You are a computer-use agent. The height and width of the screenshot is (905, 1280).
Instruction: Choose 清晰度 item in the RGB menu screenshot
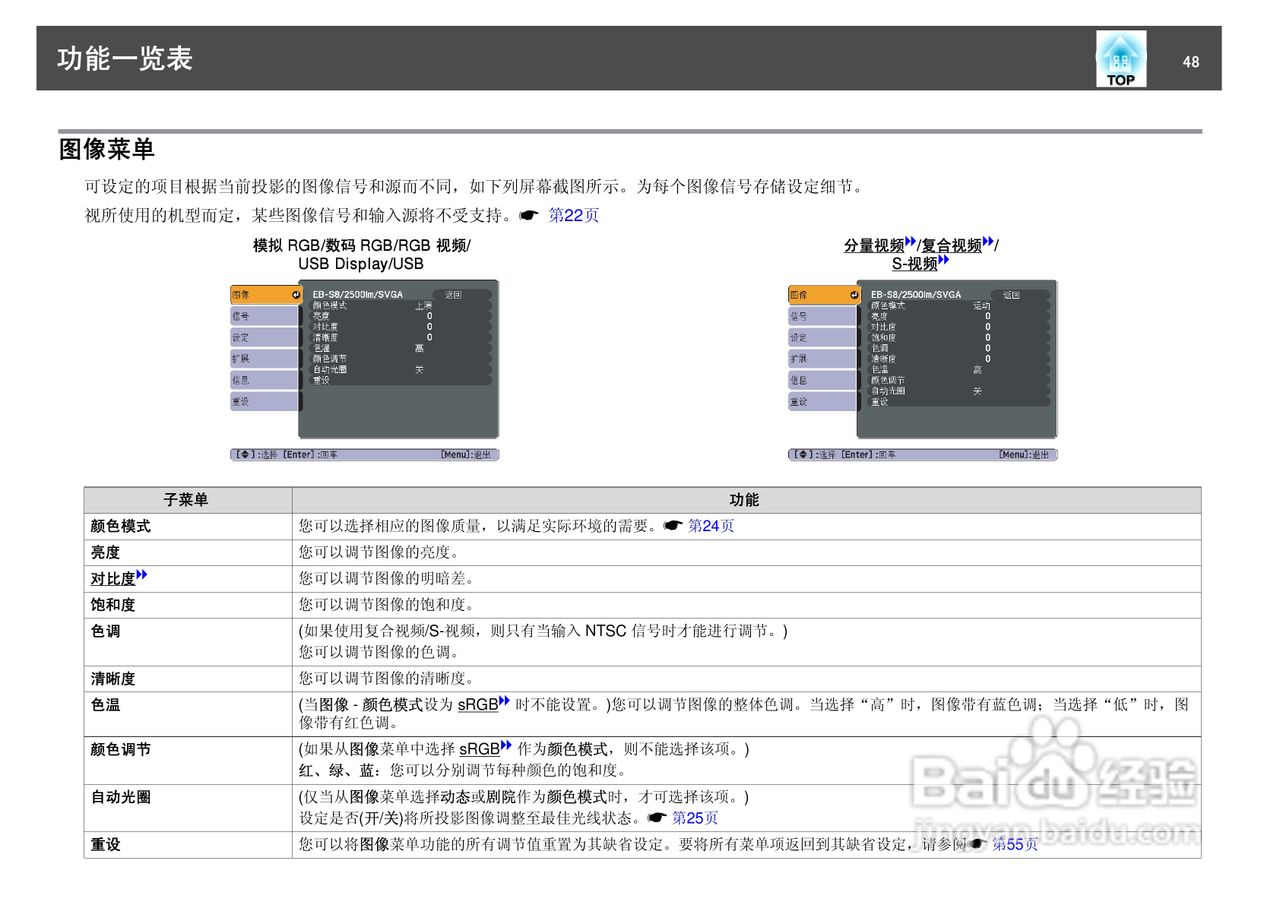point(400,337)
